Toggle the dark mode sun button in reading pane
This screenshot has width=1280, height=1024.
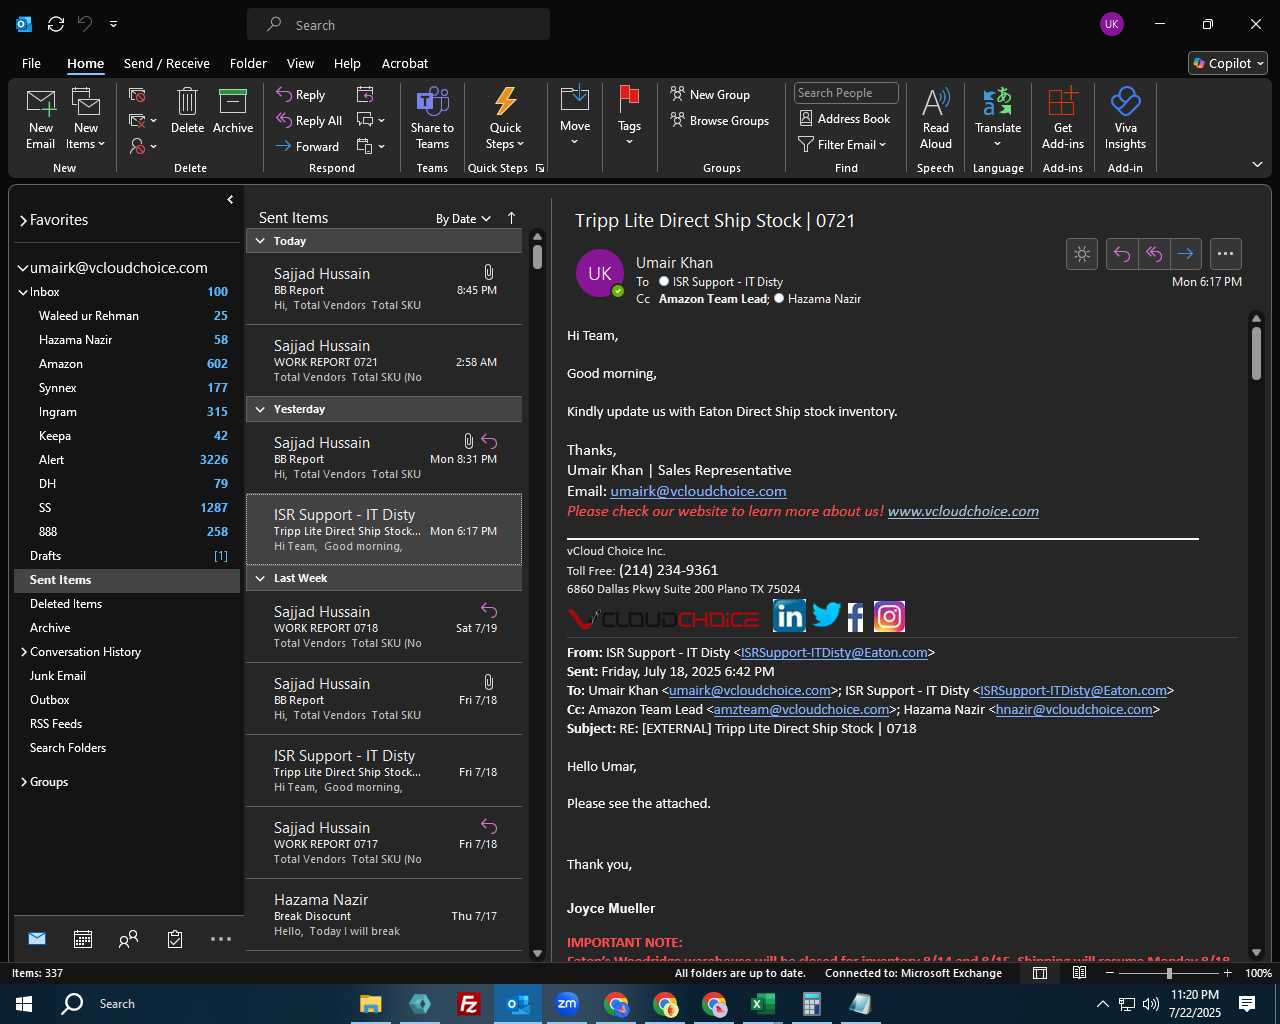tap(1082, 254)
